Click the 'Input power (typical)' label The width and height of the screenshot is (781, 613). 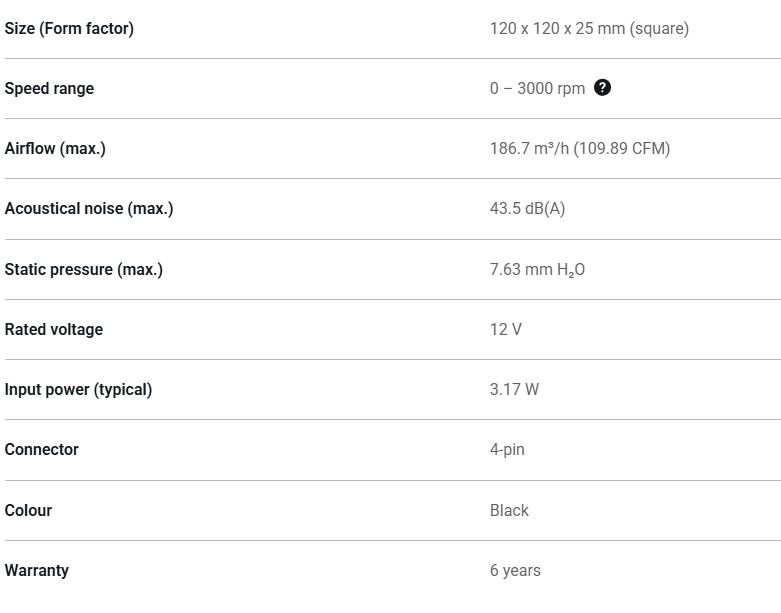[78, 389]
